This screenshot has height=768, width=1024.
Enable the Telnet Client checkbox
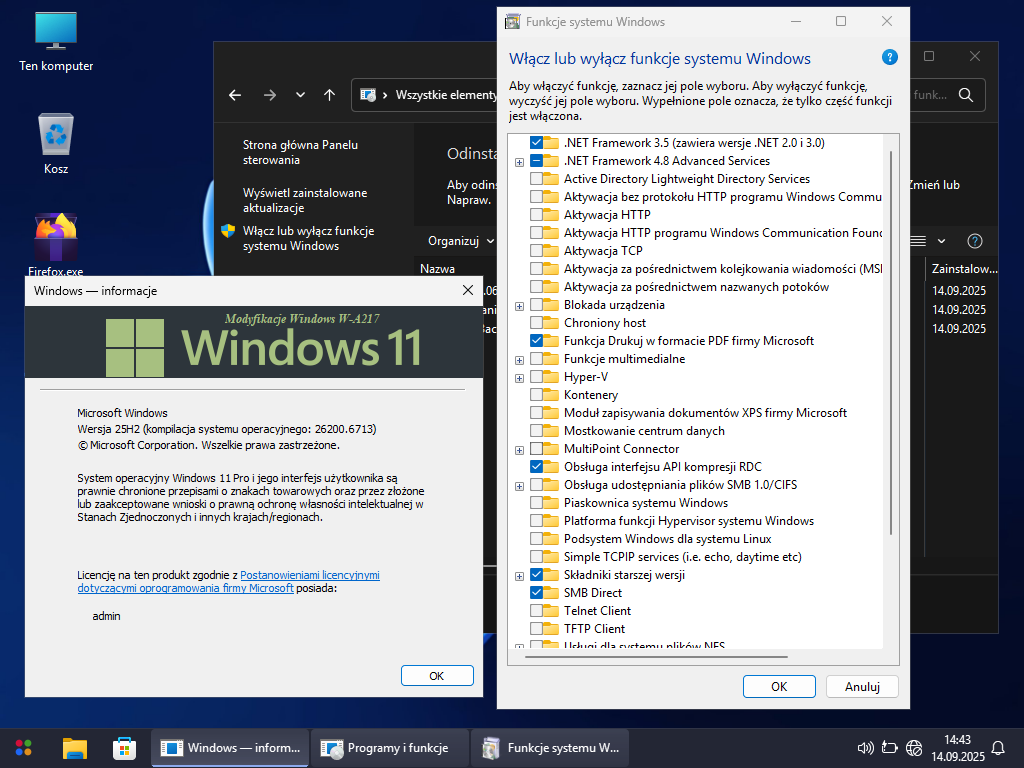(537, 611)
